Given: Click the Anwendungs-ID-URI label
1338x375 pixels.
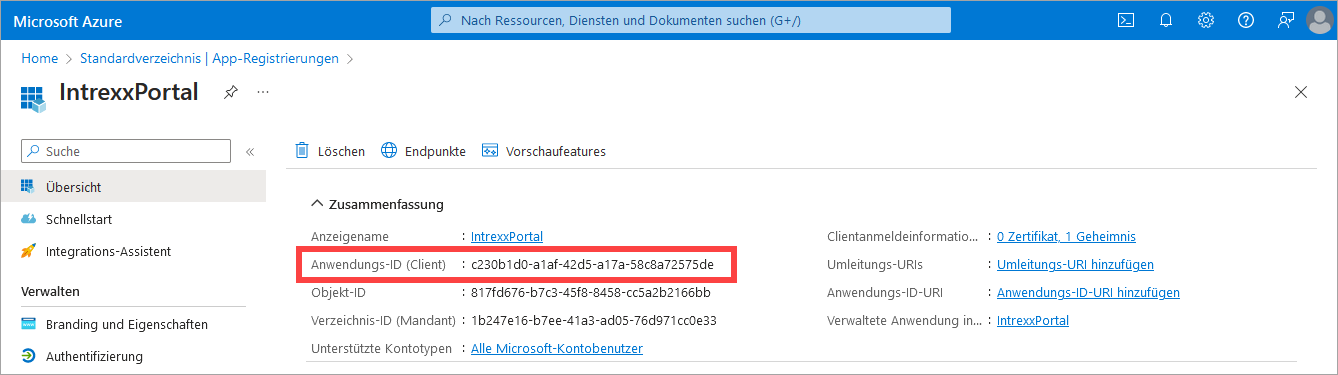Looking at the screenshot, I should point(885,293).
